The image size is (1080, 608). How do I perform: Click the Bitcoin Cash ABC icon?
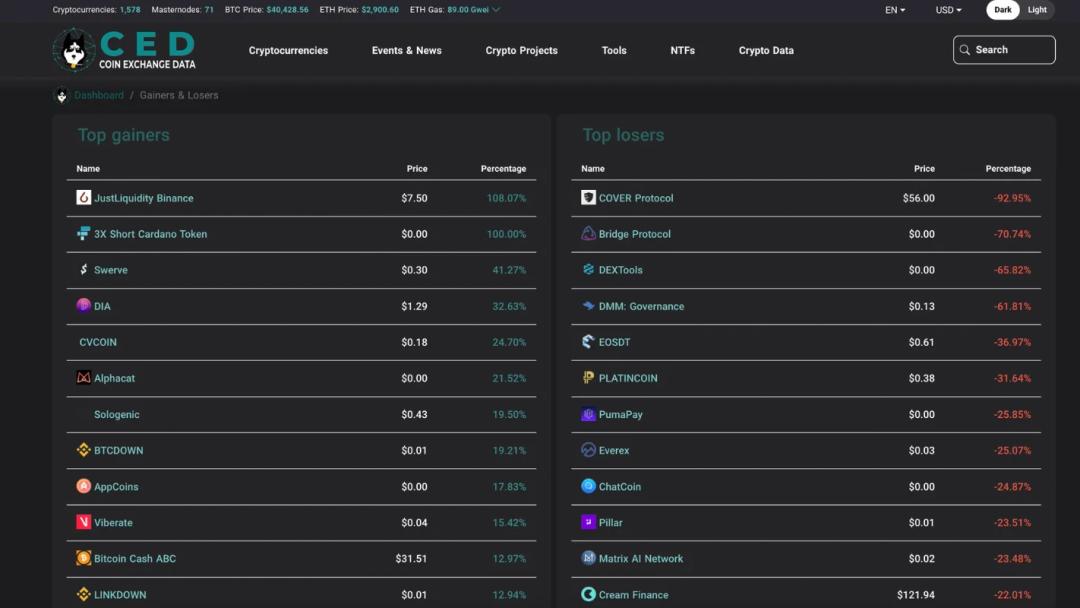coord(83,558)
